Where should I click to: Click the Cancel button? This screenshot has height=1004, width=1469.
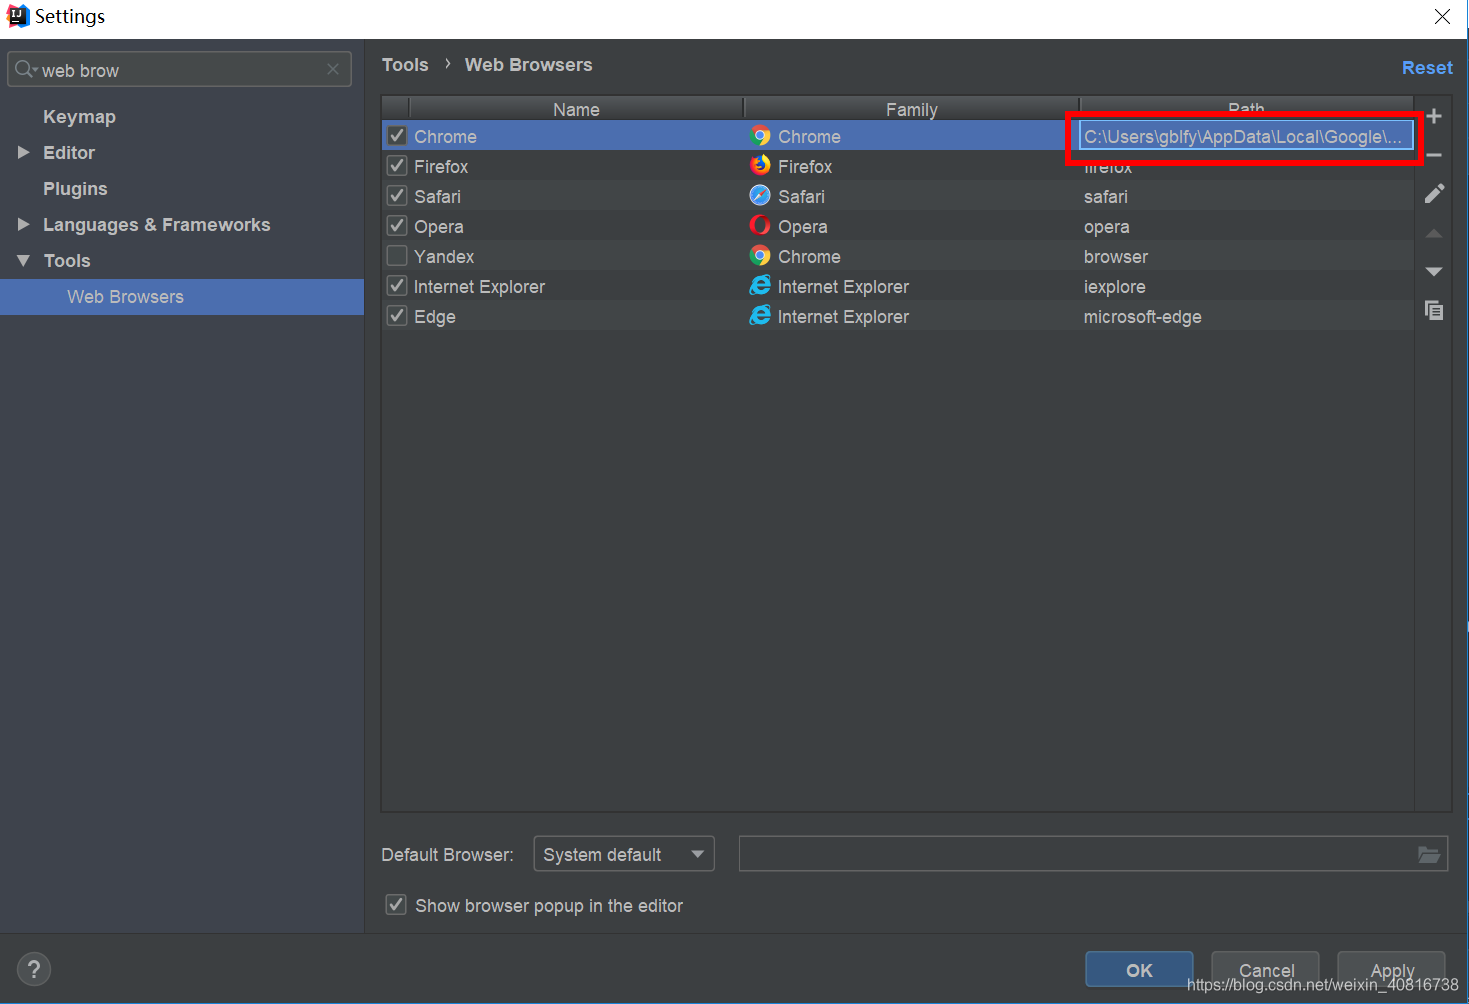(x=1265, y=970)
